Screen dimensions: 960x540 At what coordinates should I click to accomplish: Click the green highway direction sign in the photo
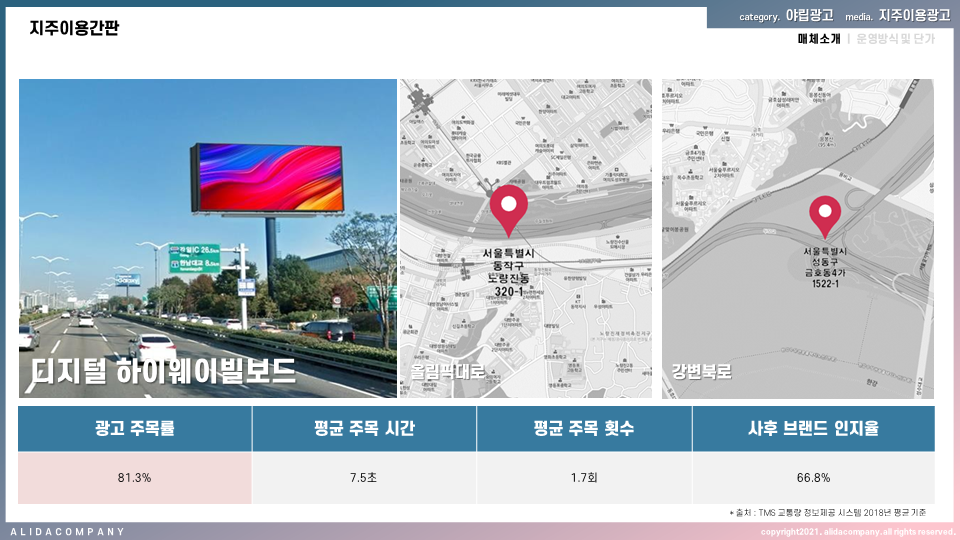[x=194, y=258]
